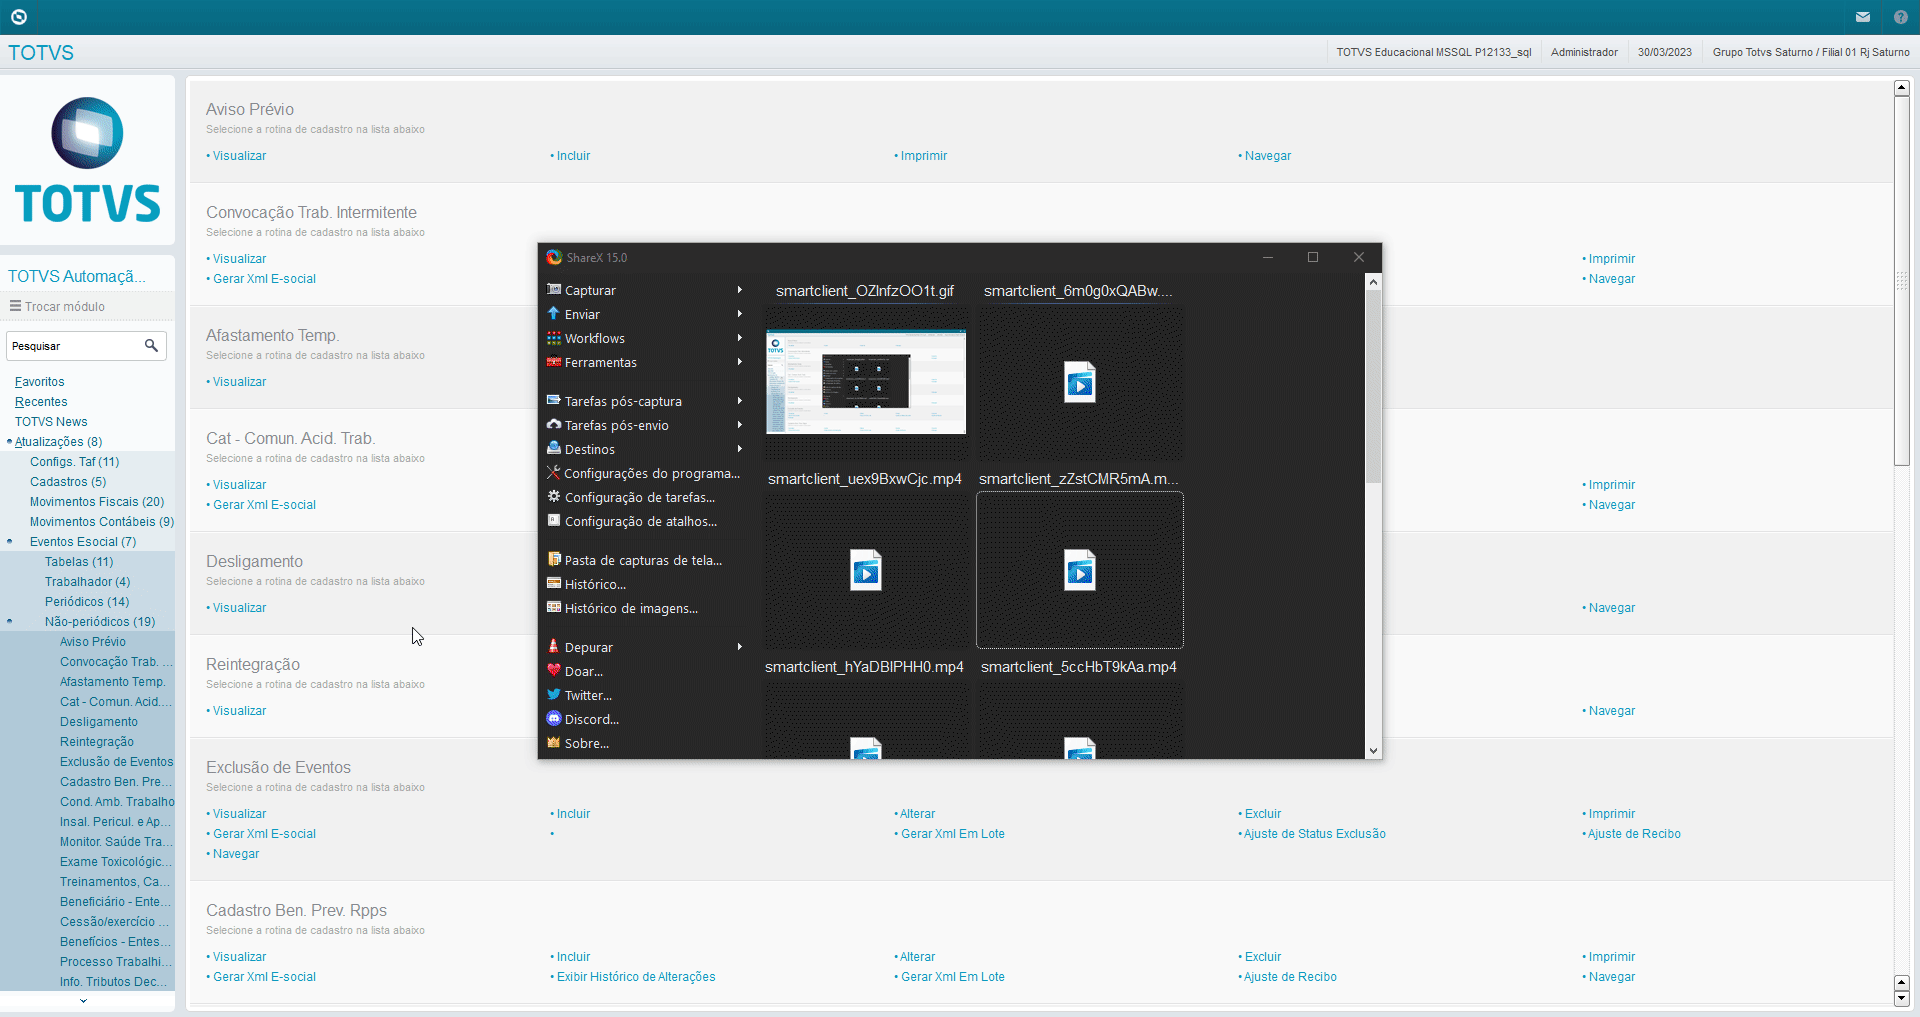Click the Pesquisar search input field
Image resolution: width=1920 pixels, height=1017 pixels.
point(75,346)
